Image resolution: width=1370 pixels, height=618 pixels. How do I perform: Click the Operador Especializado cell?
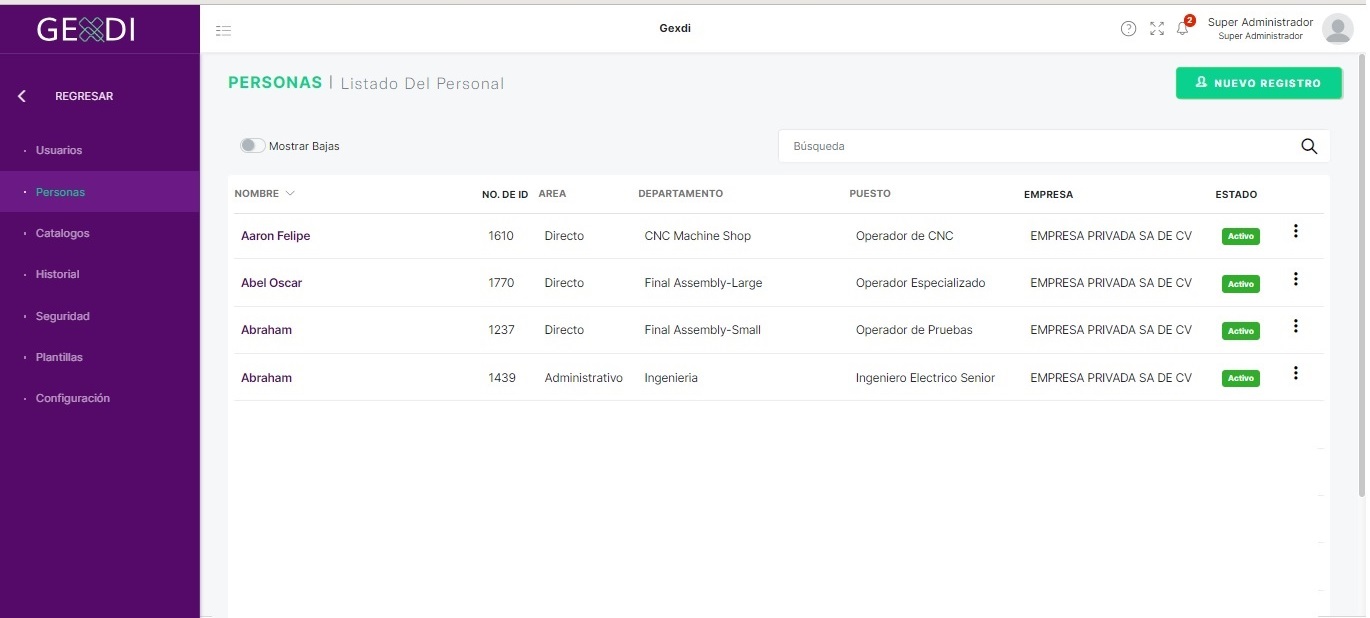point(921,283)
